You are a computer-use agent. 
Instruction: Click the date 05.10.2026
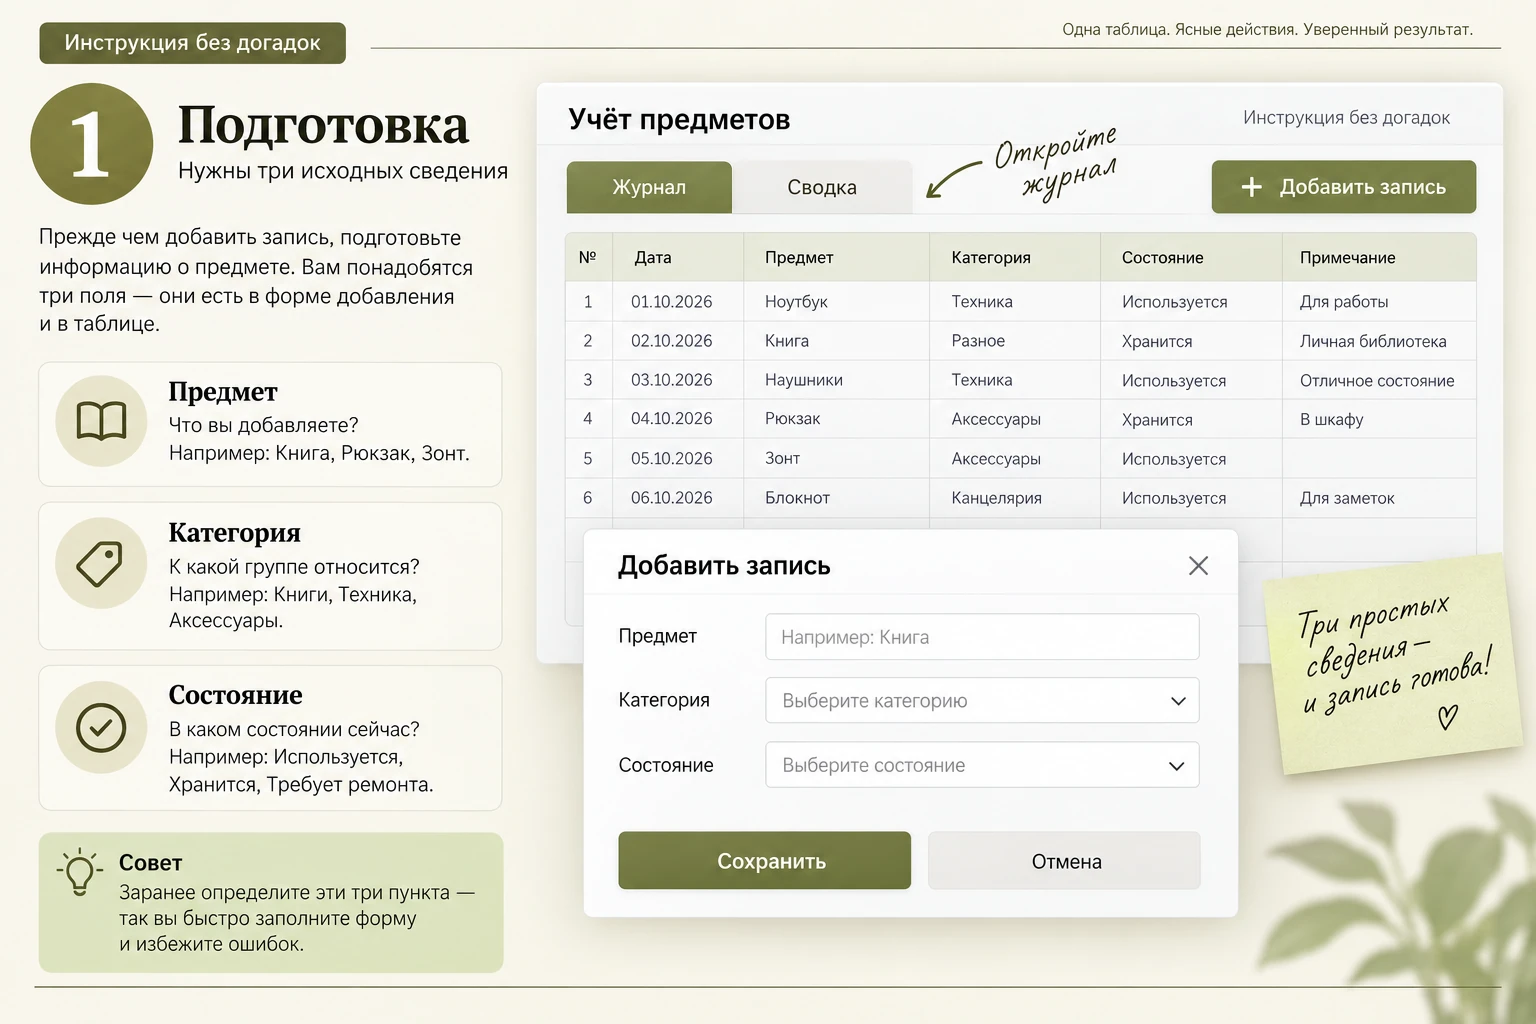pos(672,459)
